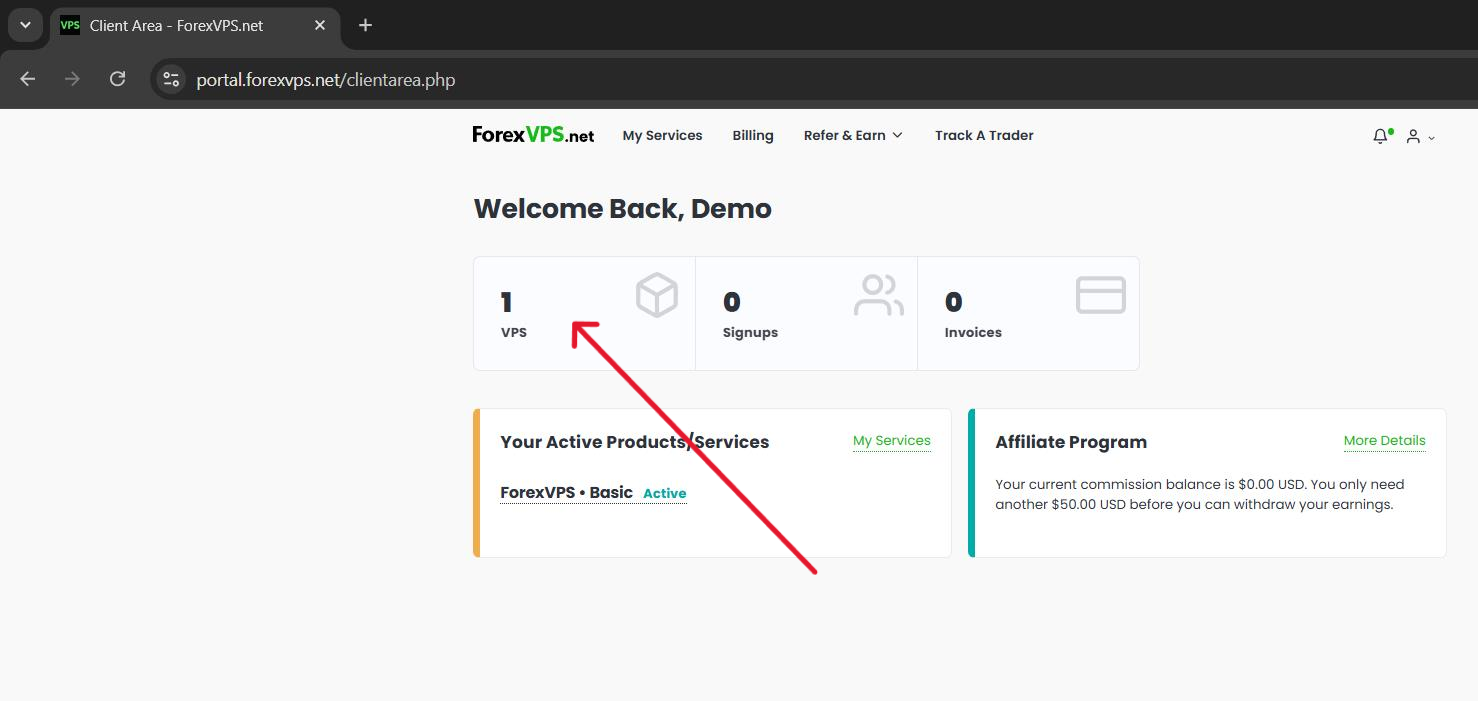The height and width of the screenshot is (701, 1478).
Task: Expand the account menu chevron
Action: (1431, 138)
